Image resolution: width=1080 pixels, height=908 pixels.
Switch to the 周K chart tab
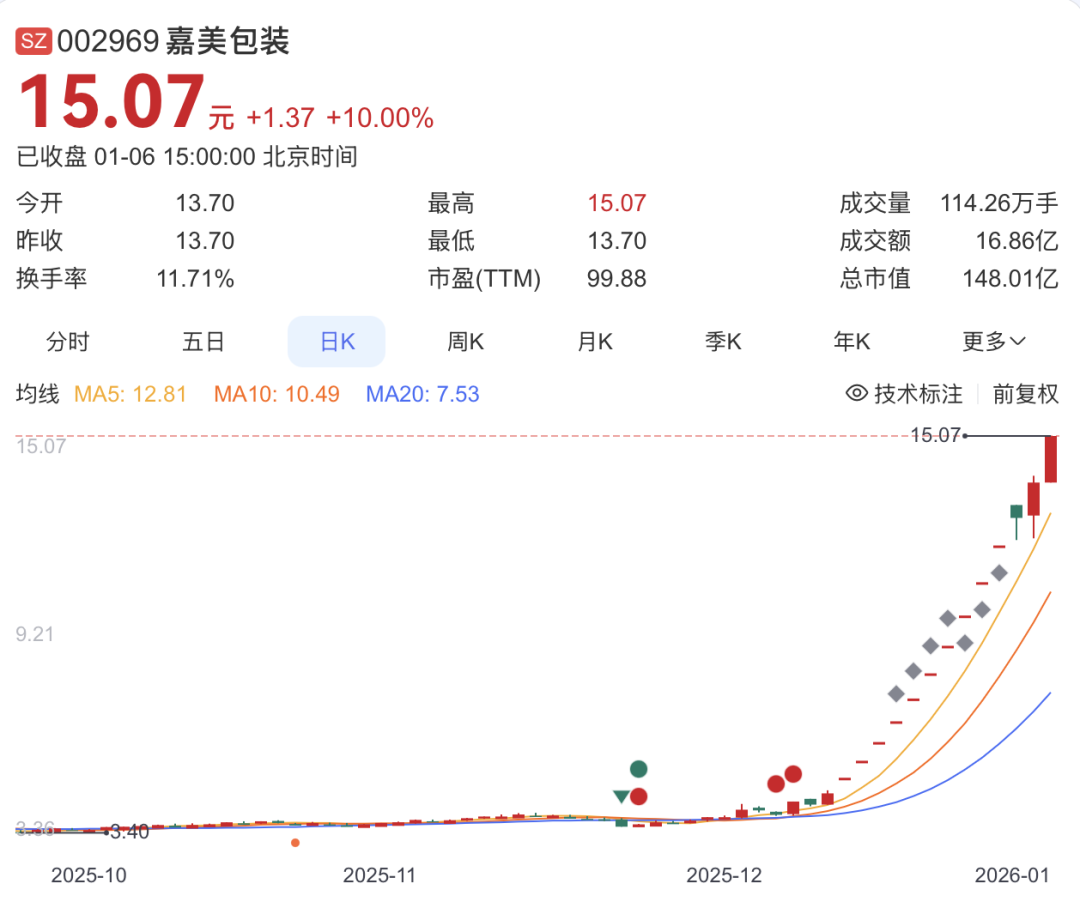click(x=465, y=341)
